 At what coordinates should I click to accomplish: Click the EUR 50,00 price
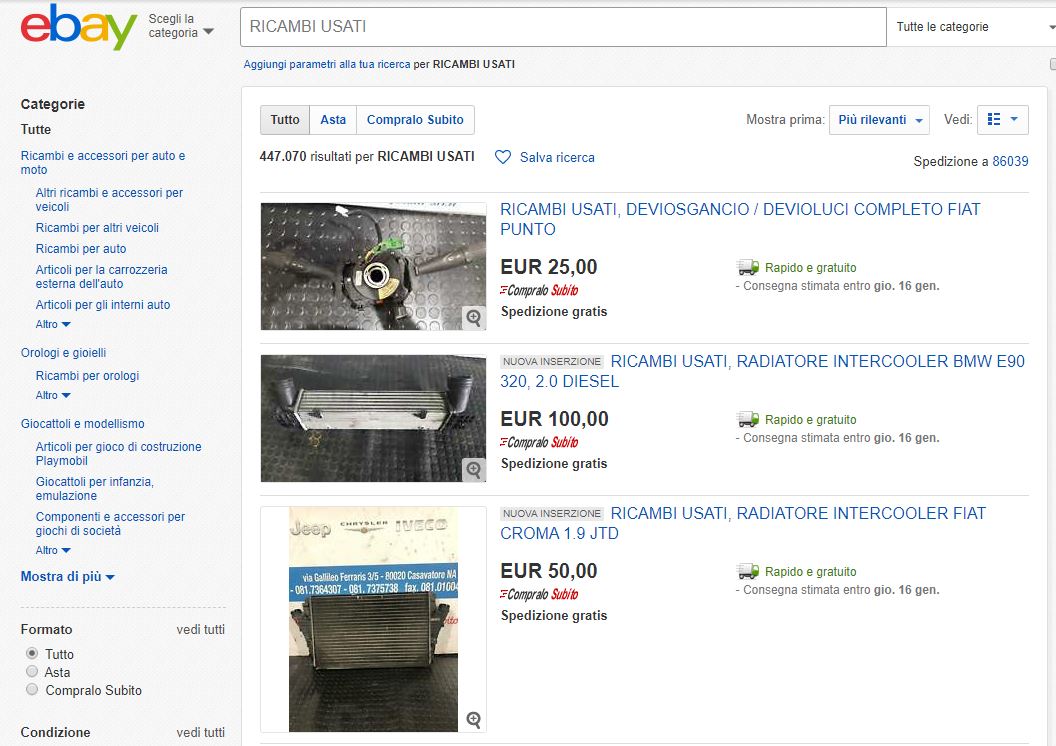point(549,572)
